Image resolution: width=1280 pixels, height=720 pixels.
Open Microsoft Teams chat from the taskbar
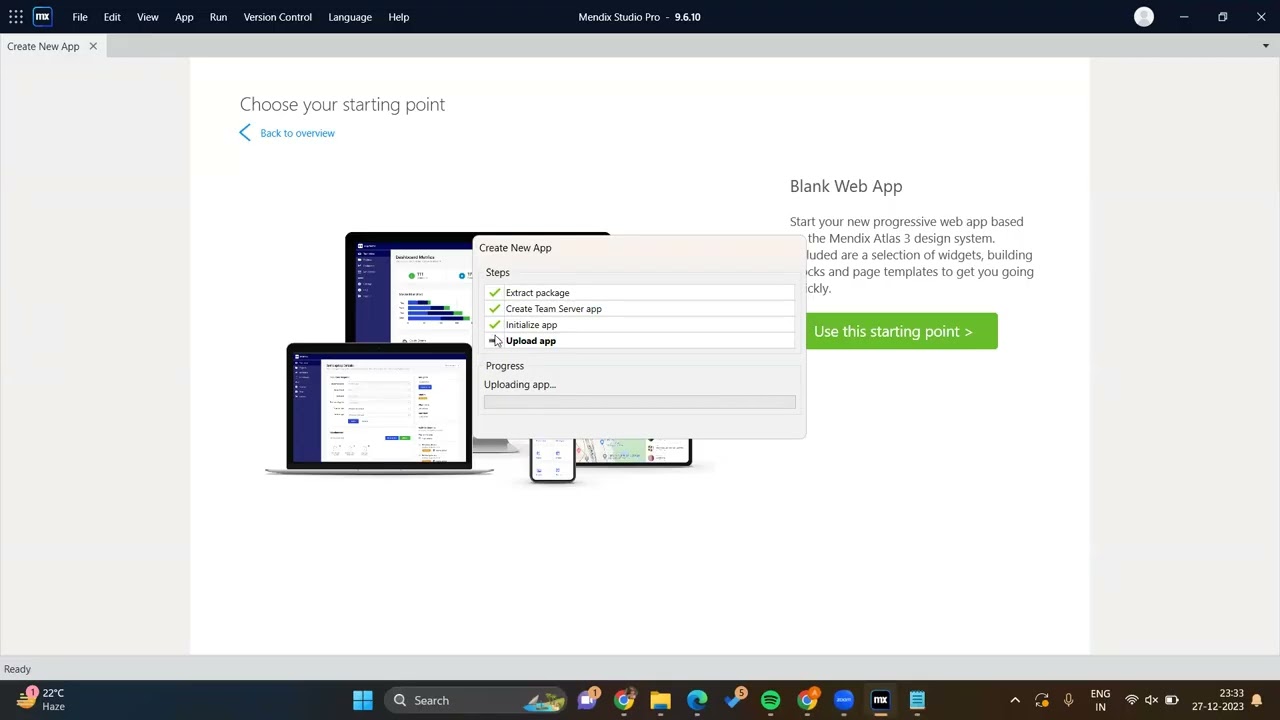(588, 700)
